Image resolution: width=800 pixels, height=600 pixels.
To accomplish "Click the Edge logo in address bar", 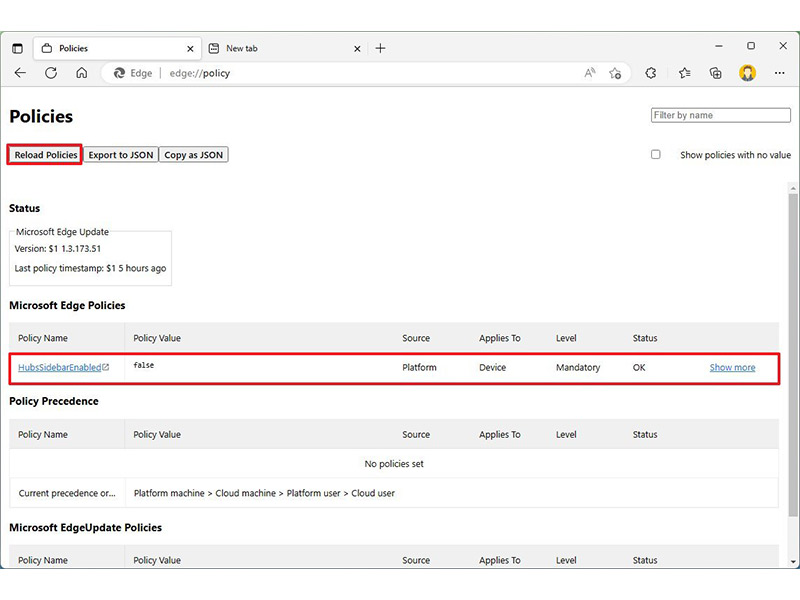I will 119,73.
